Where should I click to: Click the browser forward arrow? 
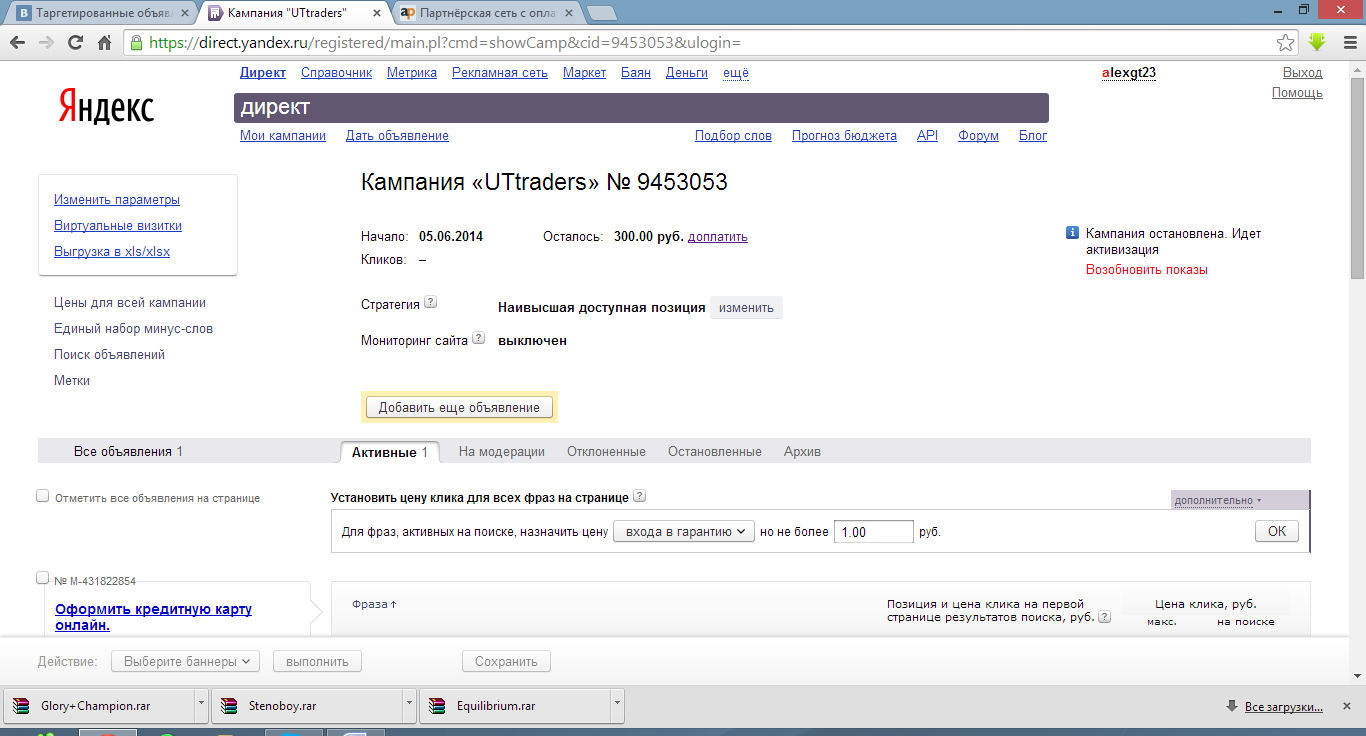click(x=46, y=43)
